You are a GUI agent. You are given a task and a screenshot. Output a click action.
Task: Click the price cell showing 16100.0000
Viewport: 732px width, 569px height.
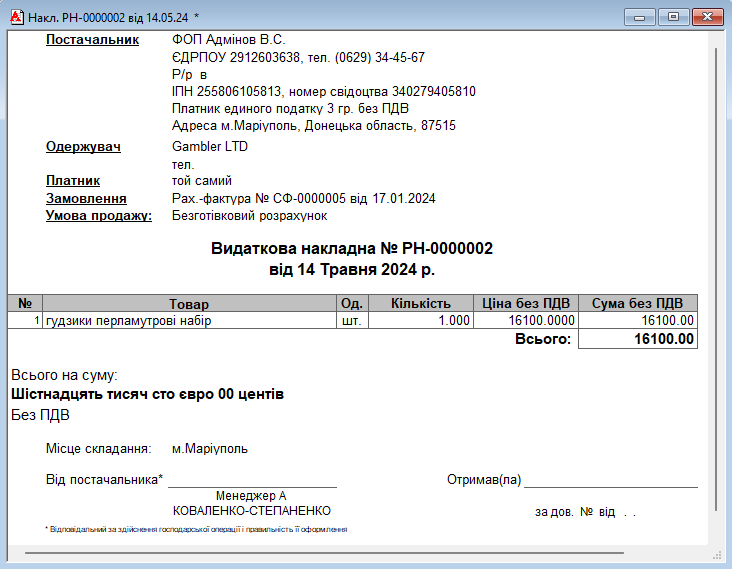click(525, 321)
